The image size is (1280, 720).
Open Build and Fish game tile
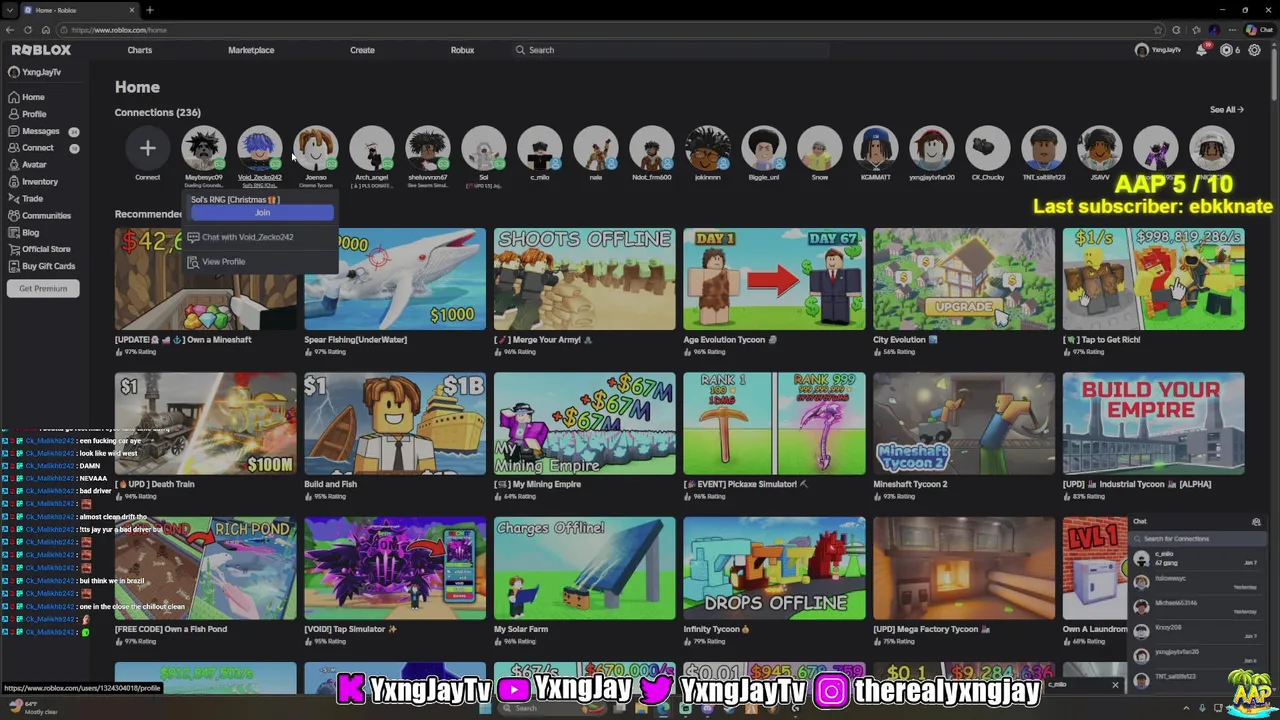click(395, 424)
